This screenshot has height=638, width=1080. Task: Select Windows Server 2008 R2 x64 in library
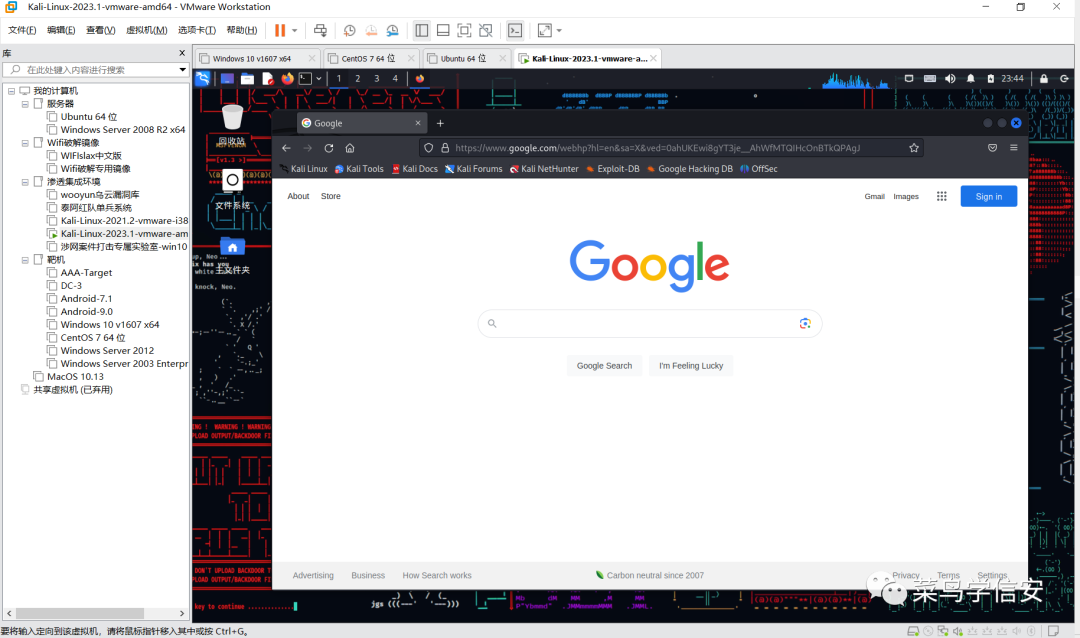pyautogui.click(x=123, y=130)
